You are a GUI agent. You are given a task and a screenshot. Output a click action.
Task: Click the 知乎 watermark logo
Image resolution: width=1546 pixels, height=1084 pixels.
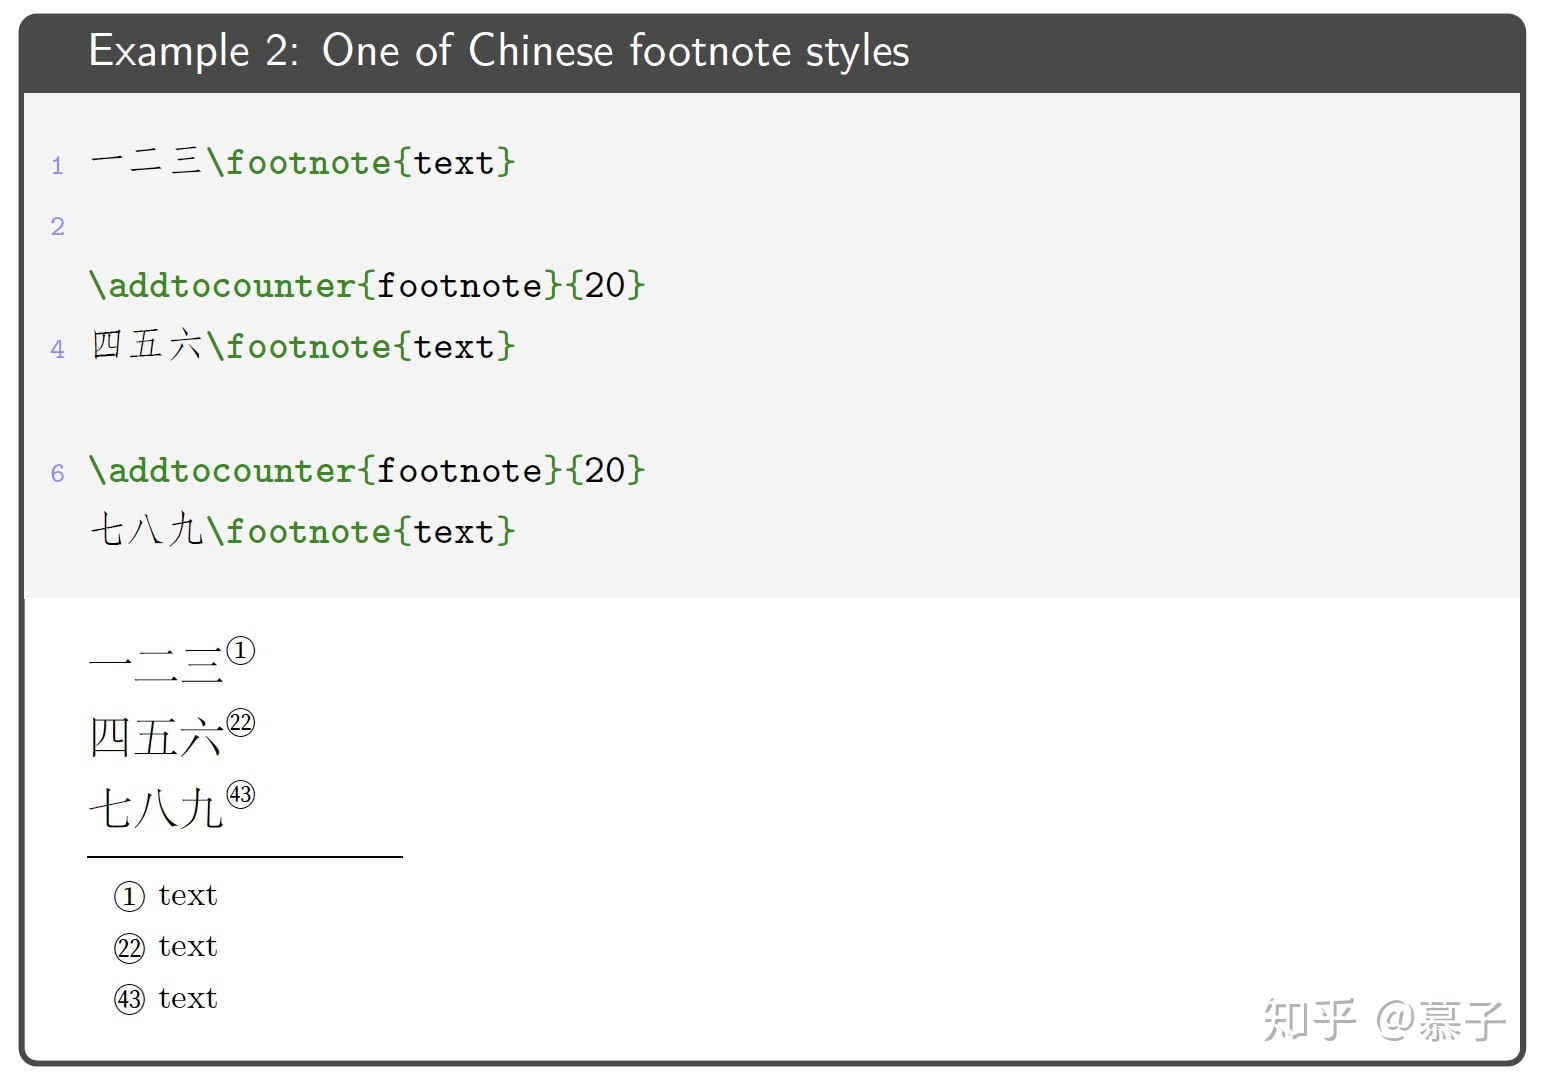(1309, 1019)
